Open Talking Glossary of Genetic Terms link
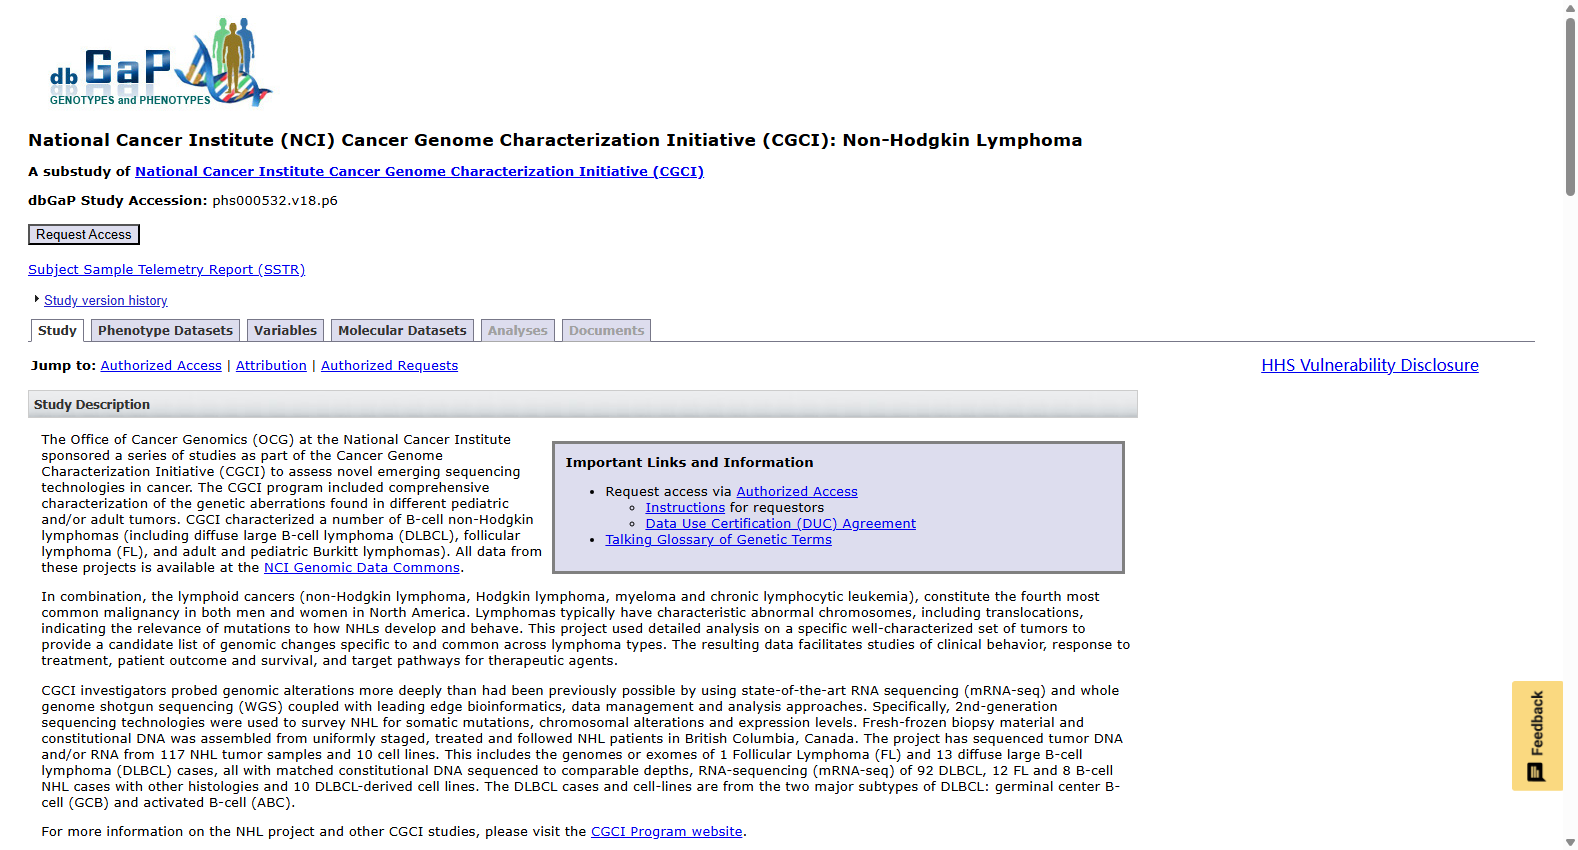This screenshot has height=850, width=1578. tap(718, 540)
